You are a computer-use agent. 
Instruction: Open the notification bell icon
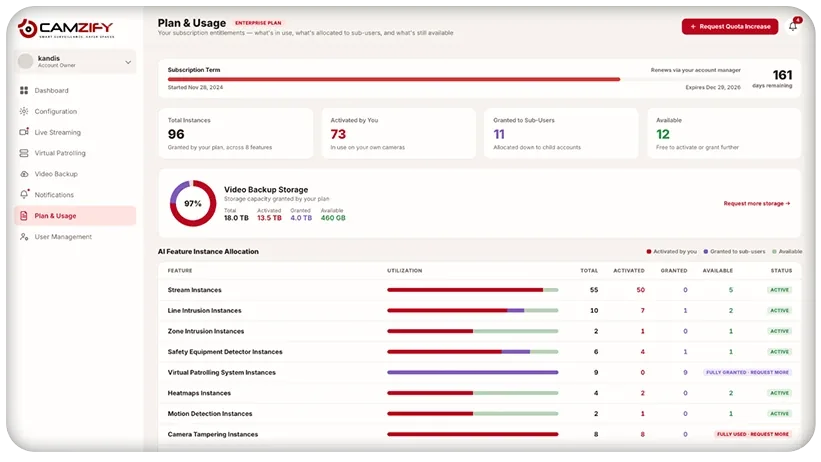[x=793, y=26]
